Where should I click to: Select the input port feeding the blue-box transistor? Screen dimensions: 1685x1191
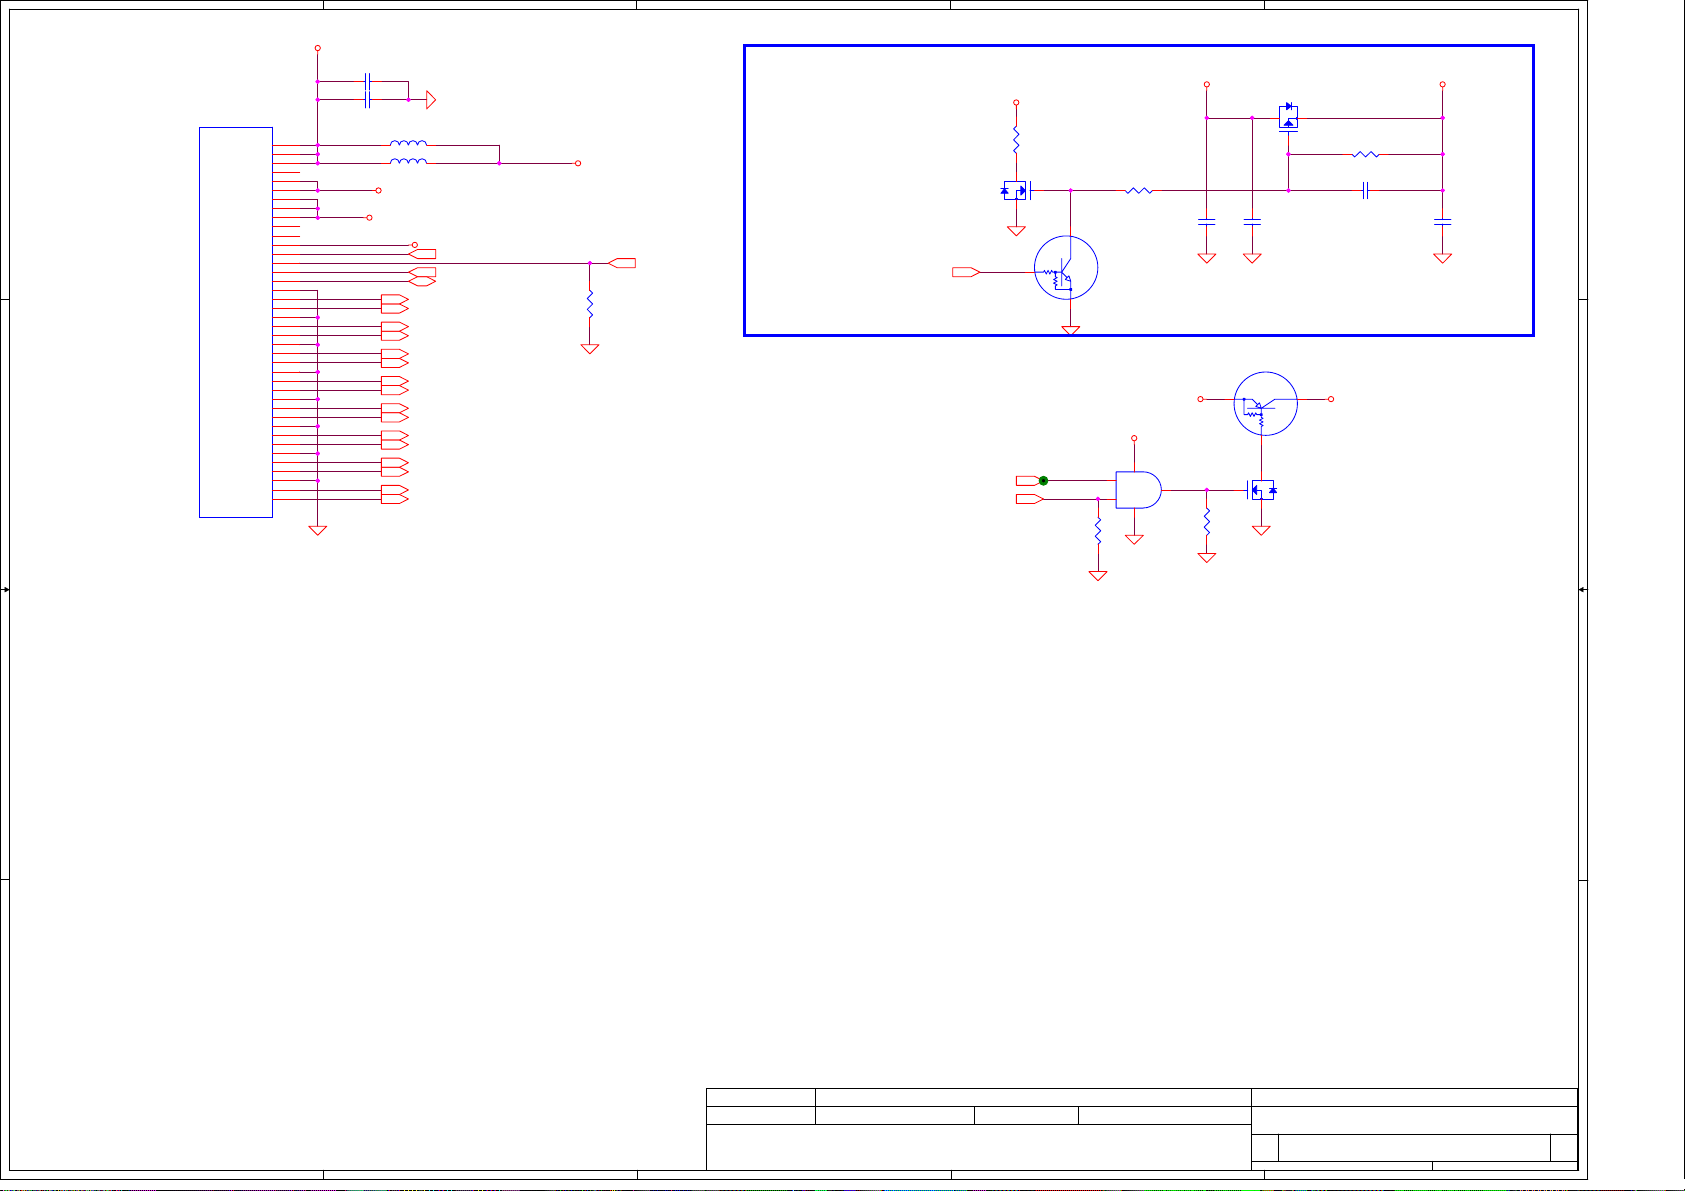966,272
